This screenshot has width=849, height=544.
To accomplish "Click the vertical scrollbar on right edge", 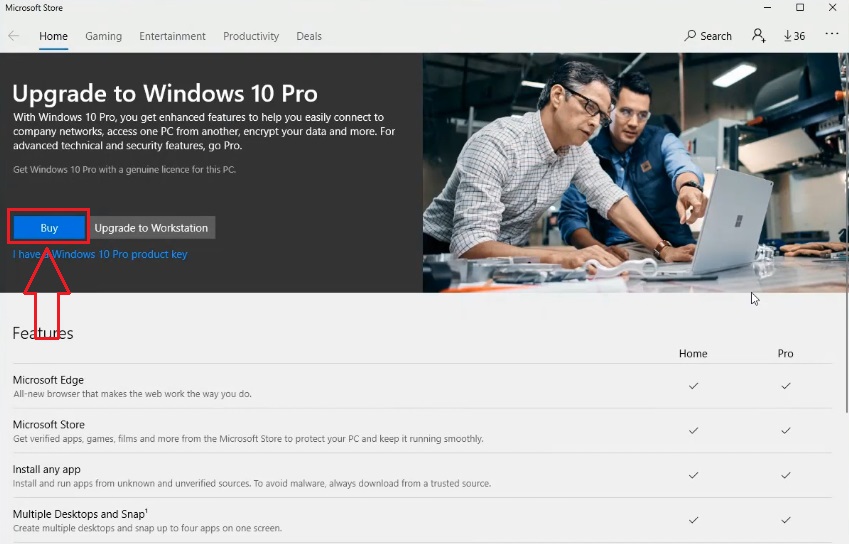I will pyautogui.click(x=846, y=233).
